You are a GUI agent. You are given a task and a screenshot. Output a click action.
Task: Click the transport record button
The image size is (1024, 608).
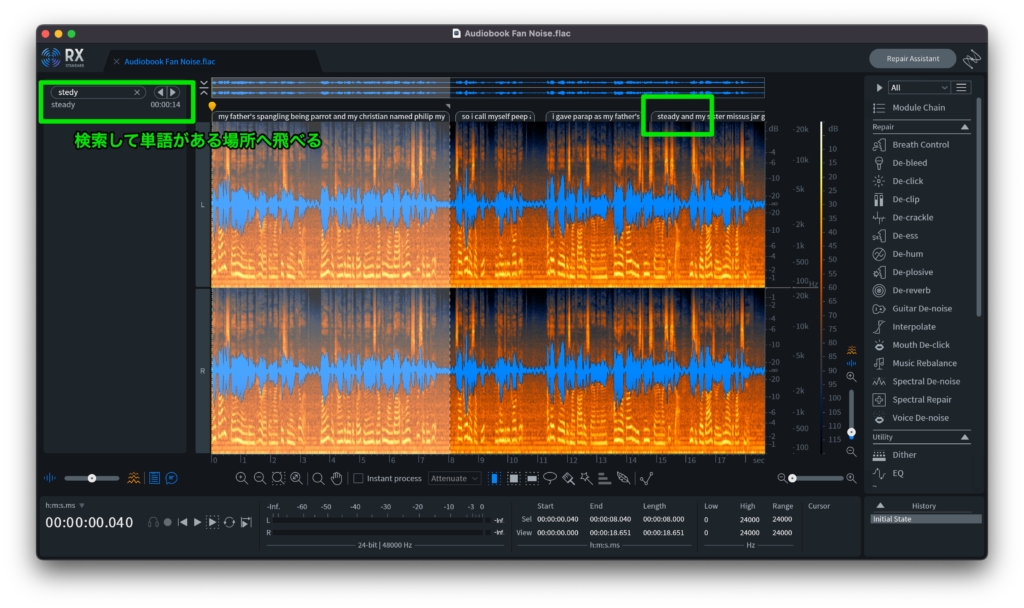167,522
